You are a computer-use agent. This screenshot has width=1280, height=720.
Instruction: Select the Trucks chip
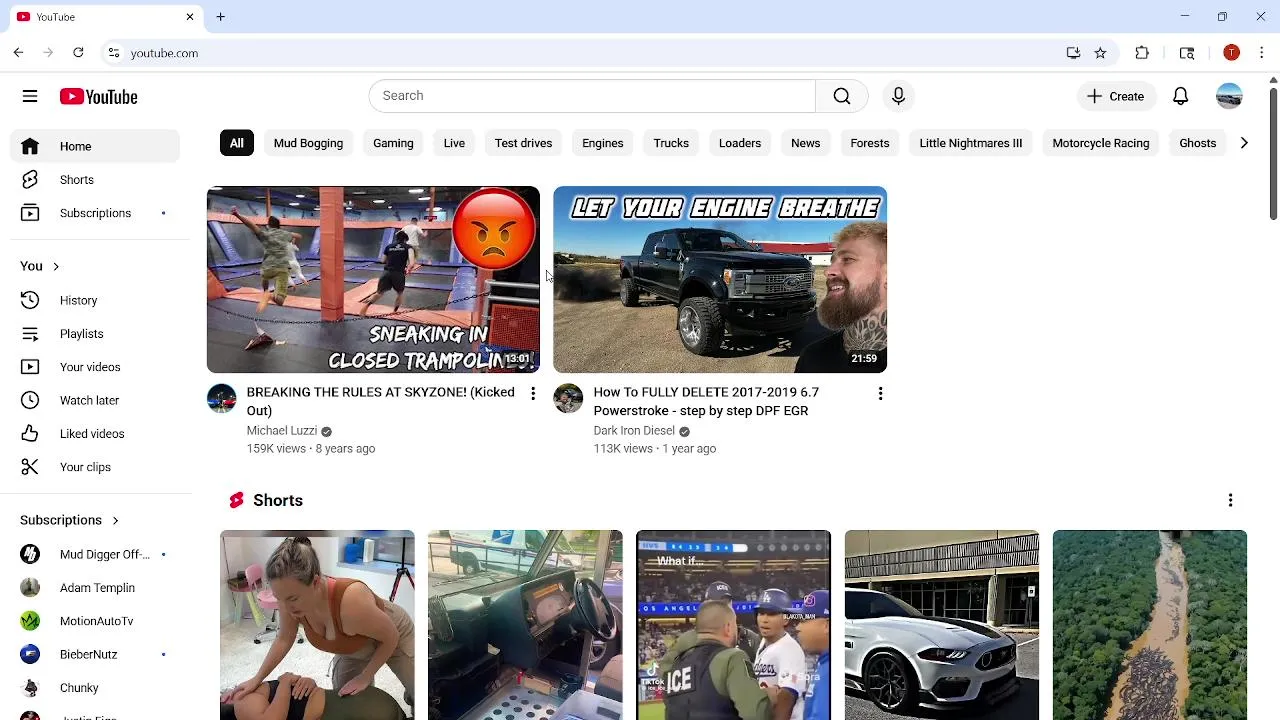671,143
